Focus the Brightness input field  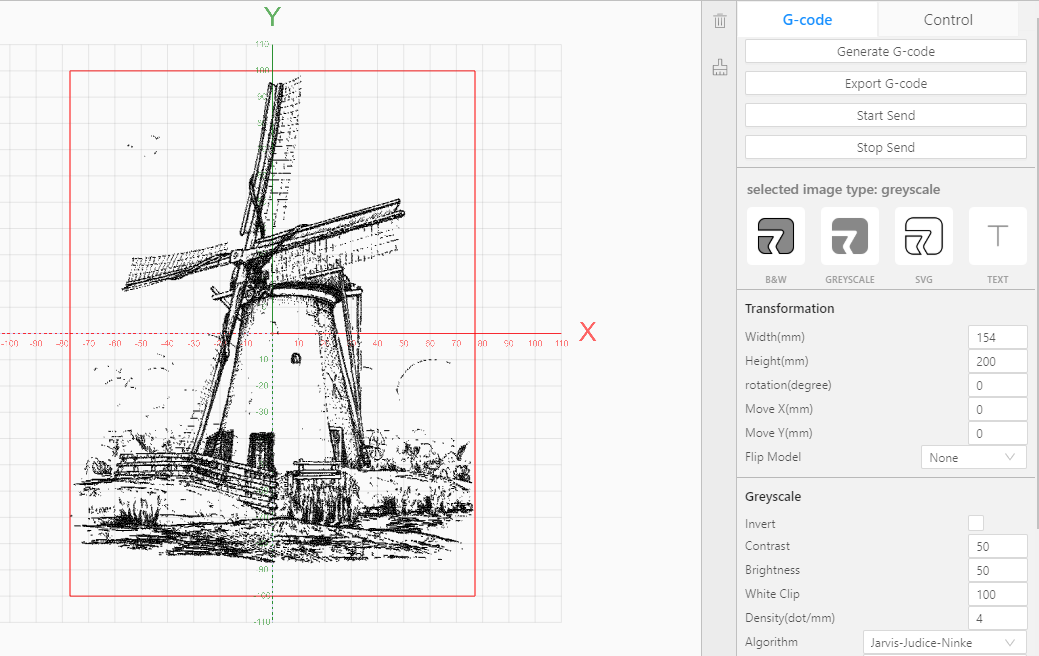click(997, 570)
